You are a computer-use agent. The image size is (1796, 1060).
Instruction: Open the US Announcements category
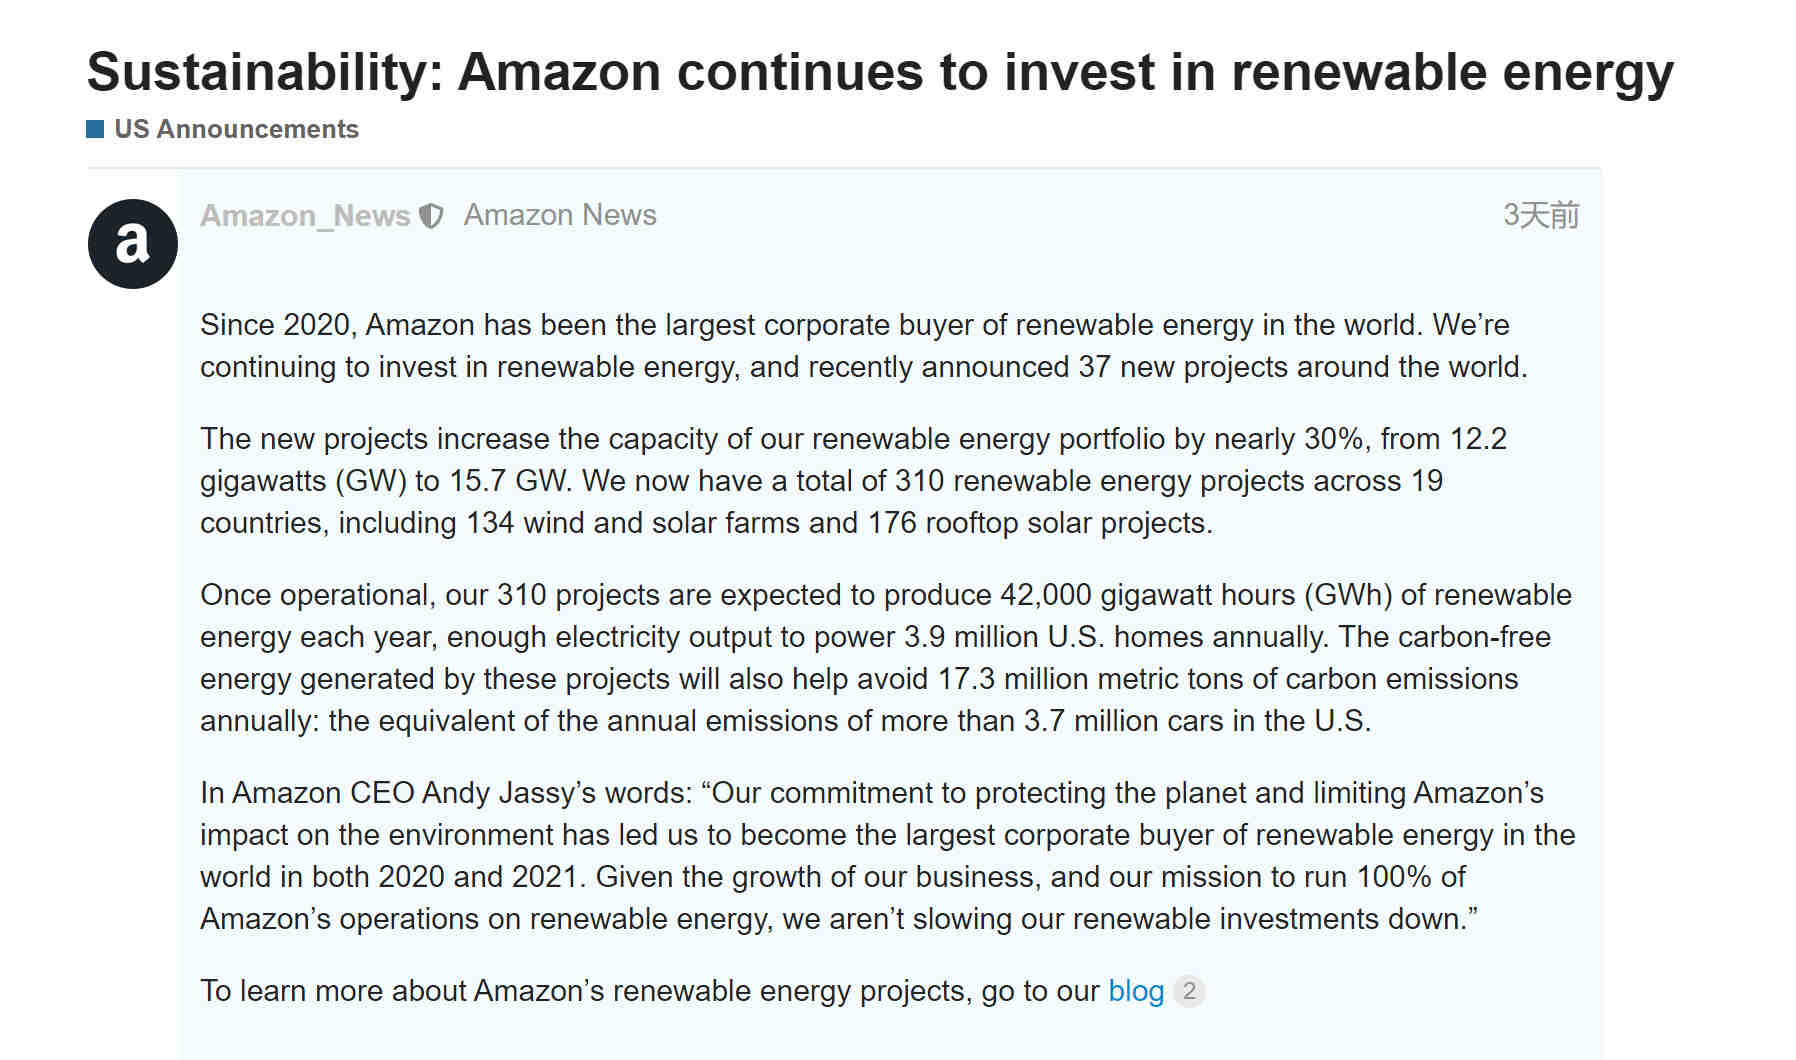[x=236, y=129]
